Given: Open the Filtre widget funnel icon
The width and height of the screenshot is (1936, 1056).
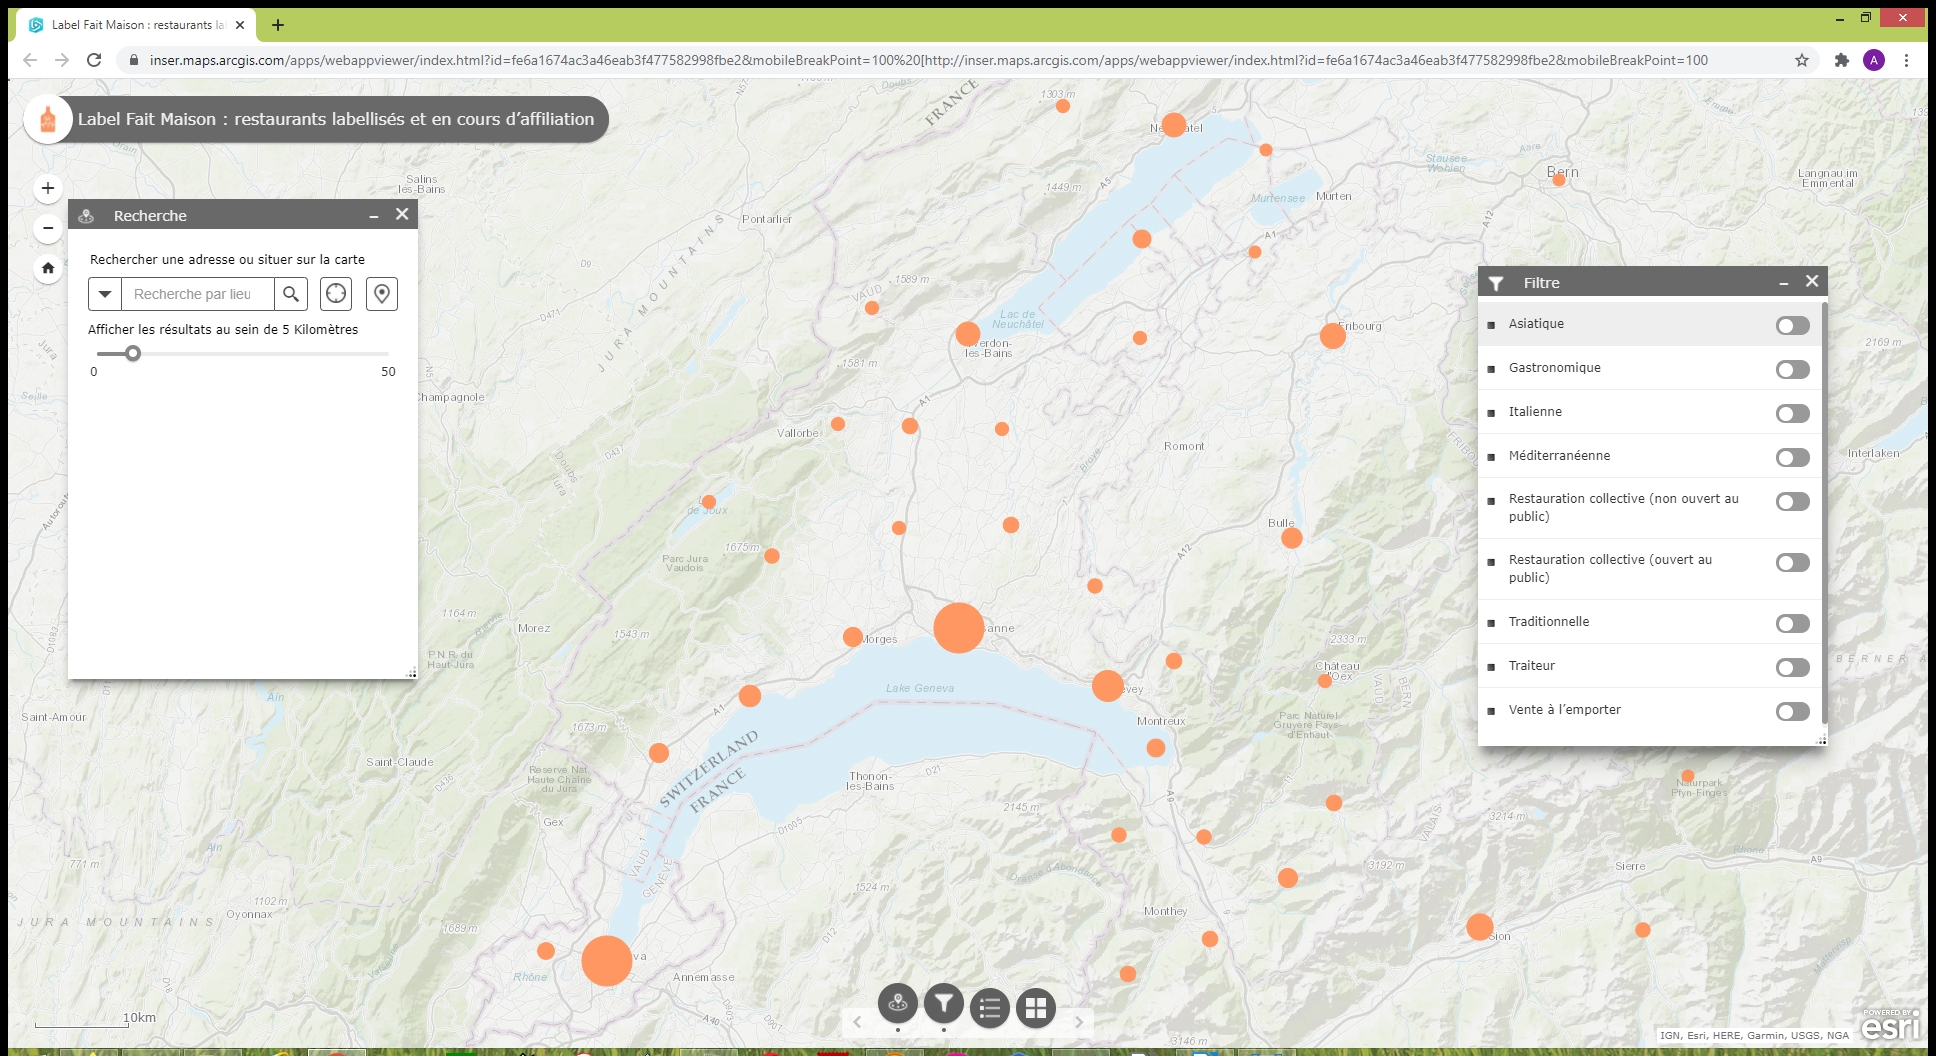Looking at the screenshot, I should click(943, 1005).
